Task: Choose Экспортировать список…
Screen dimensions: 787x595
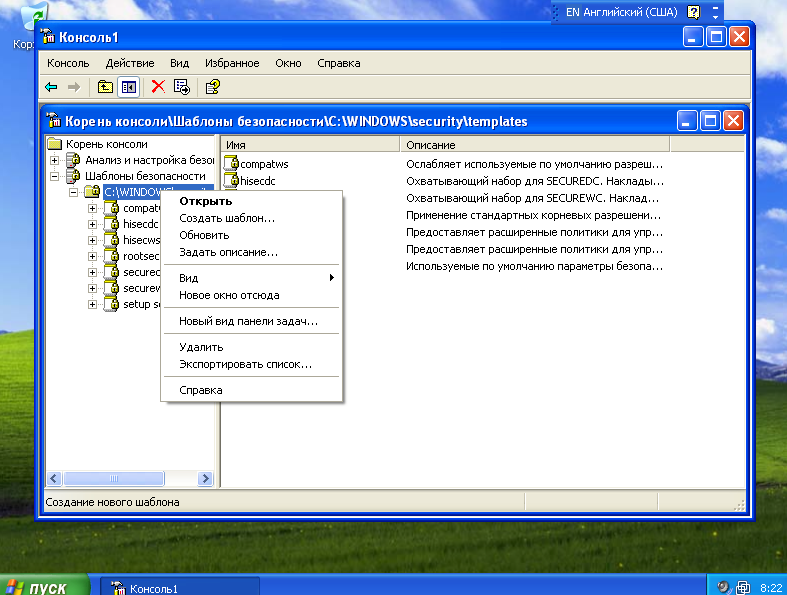Action: tap(251, 364)
